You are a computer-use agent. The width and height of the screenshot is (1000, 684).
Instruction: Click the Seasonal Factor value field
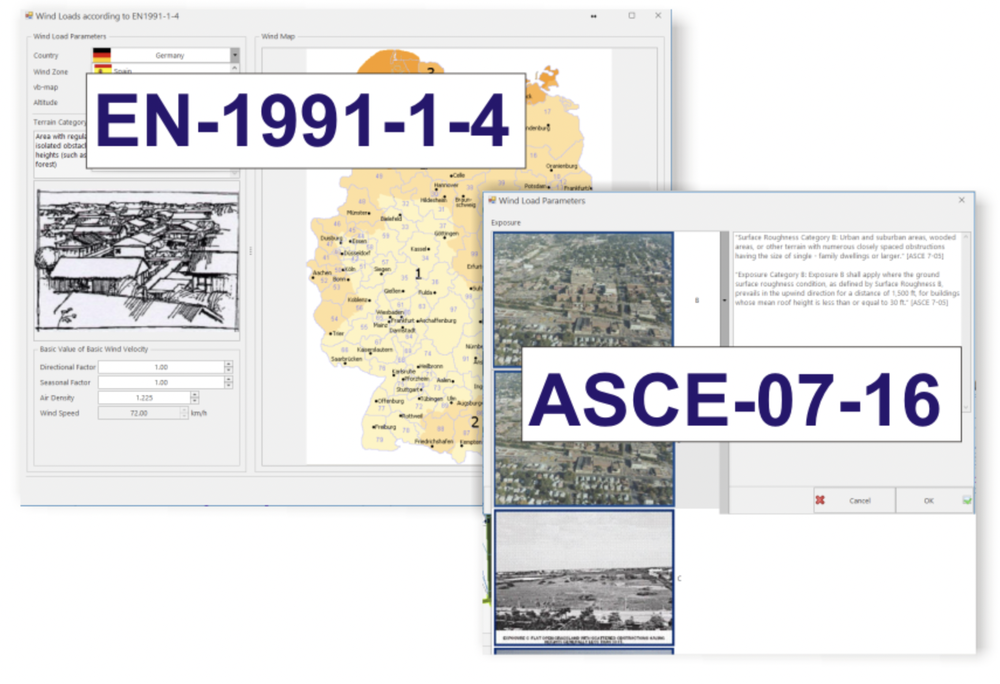tap(161, 382)
